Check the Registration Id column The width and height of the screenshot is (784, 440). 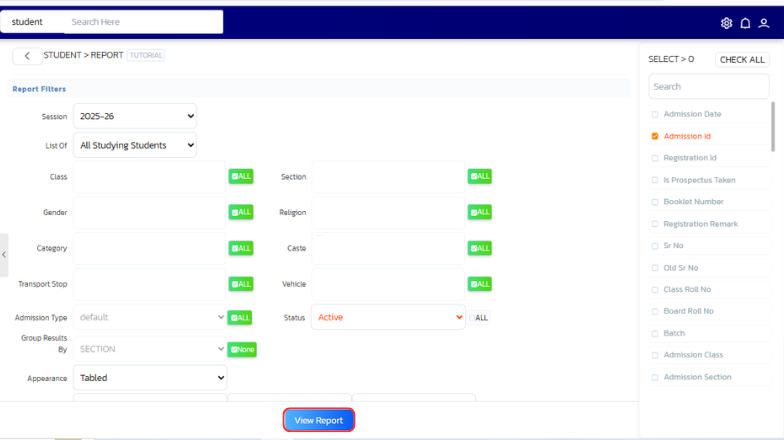(654, 158)
